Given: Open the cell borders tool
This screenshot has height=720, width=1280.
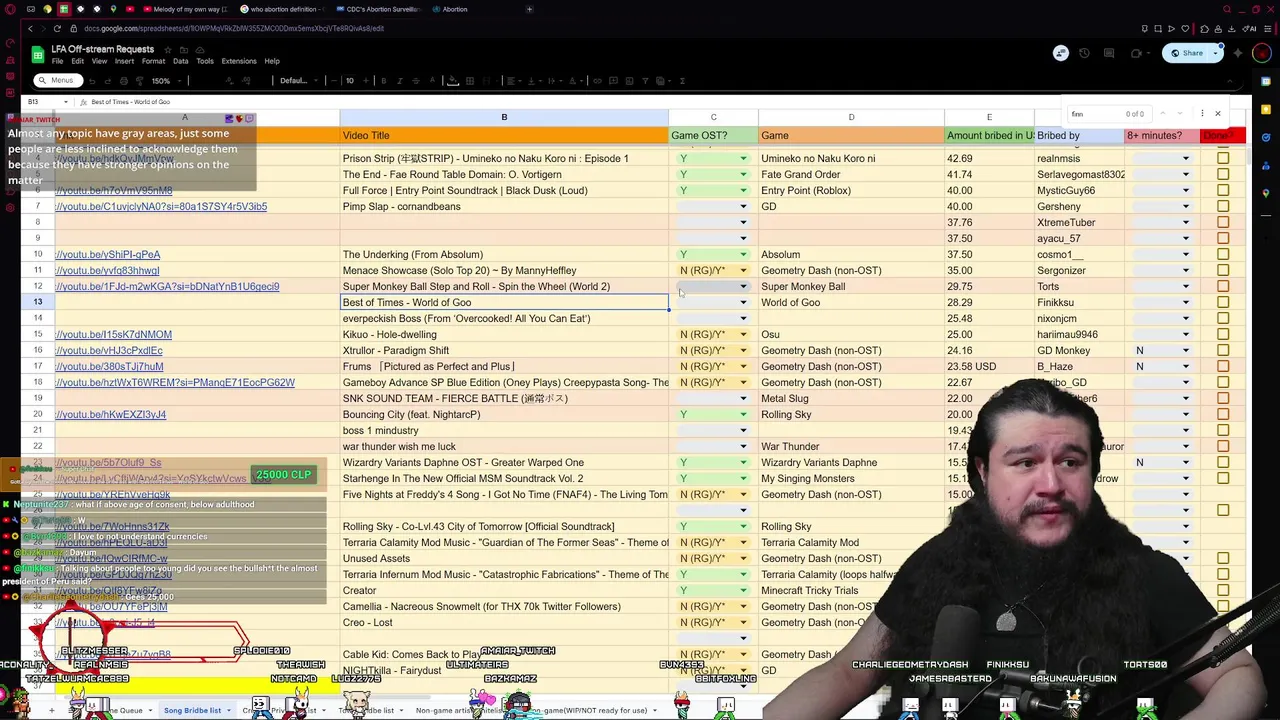Looking at the screenshot, I should coord(469,81).
